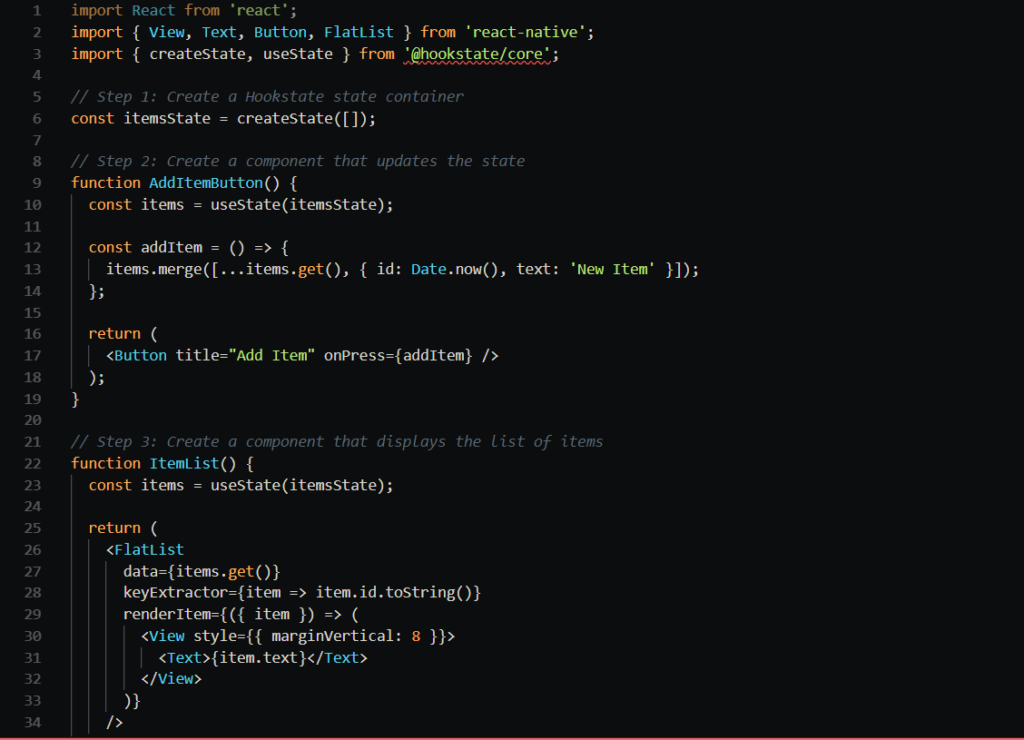Click the "Add Item" title attribute value
Image resolution: width=1024 pixels, height=740 pixels.
point(272,356)
